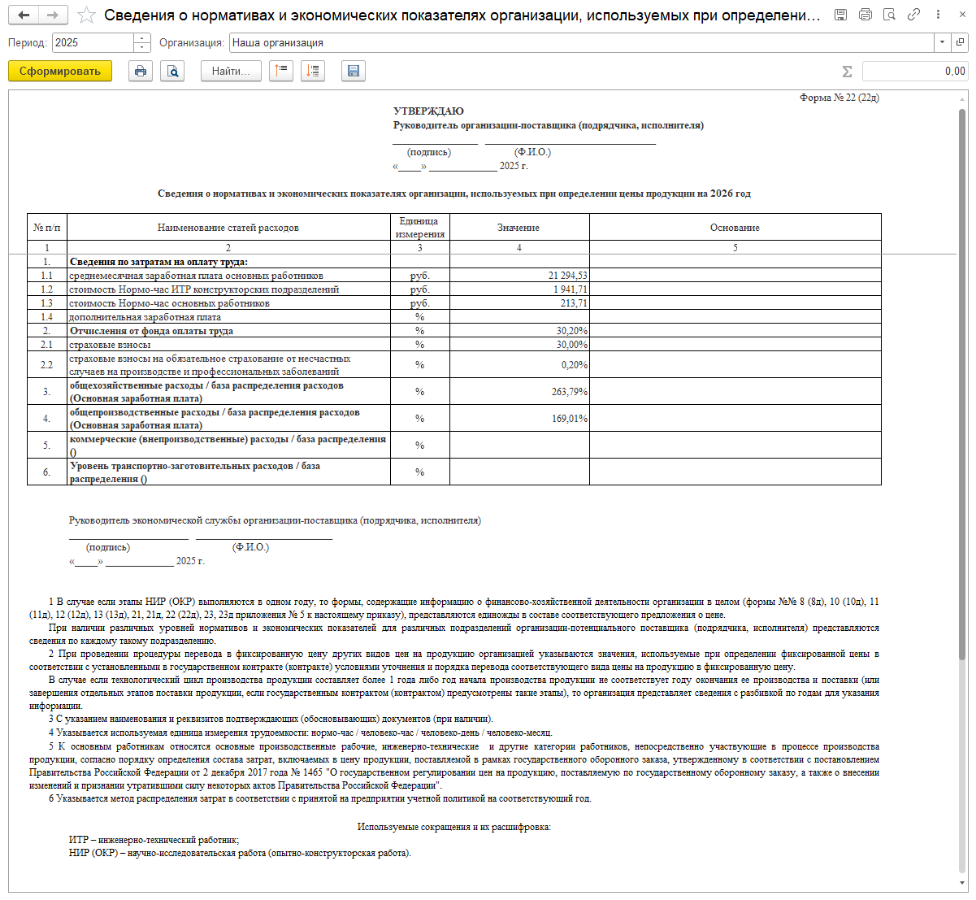Select the Единица измерения column header
The width and height of the screenshot is (976, 900).
point(420,228)
